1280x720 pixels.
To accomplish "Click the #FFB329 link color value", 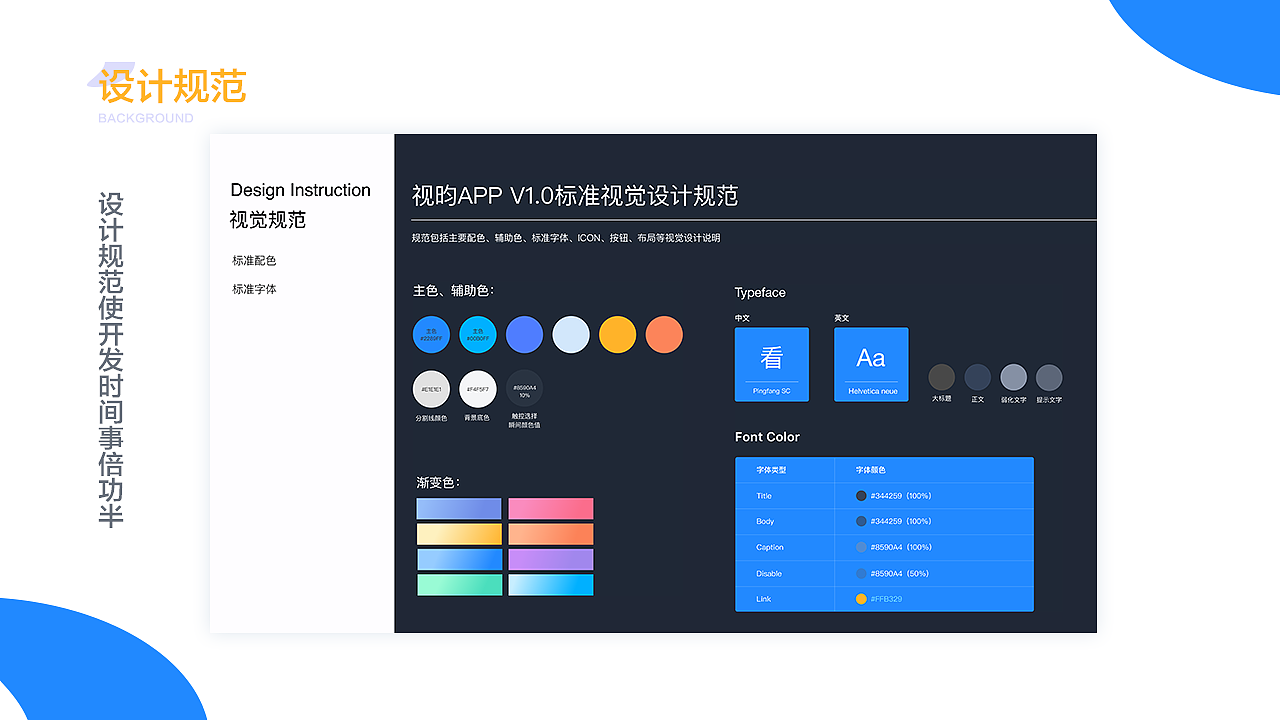I will tap(886, 599).
